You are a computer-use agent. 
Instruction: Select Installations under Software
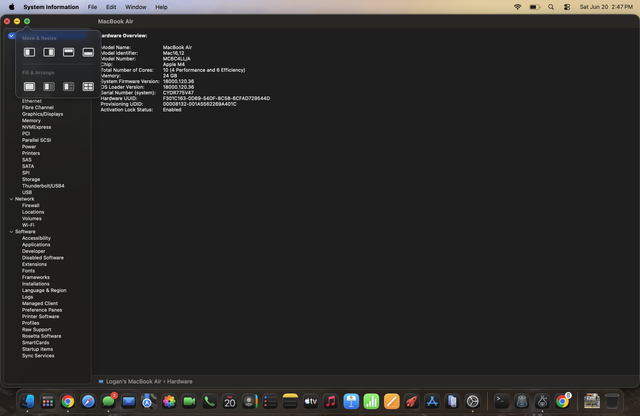click(36, 284)
